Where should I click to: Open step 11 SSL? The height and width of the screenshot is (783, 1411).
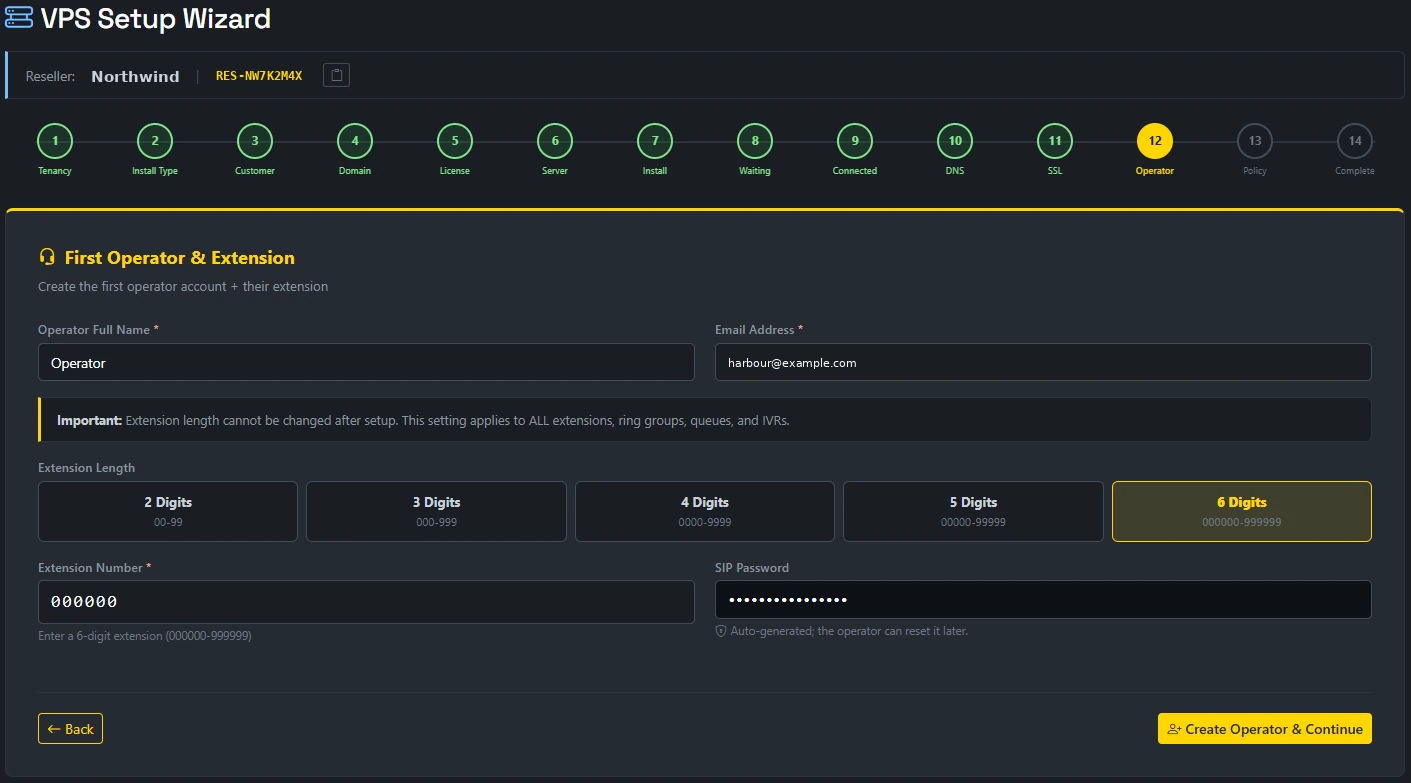pyautogui.click(x=1055, y=141)
